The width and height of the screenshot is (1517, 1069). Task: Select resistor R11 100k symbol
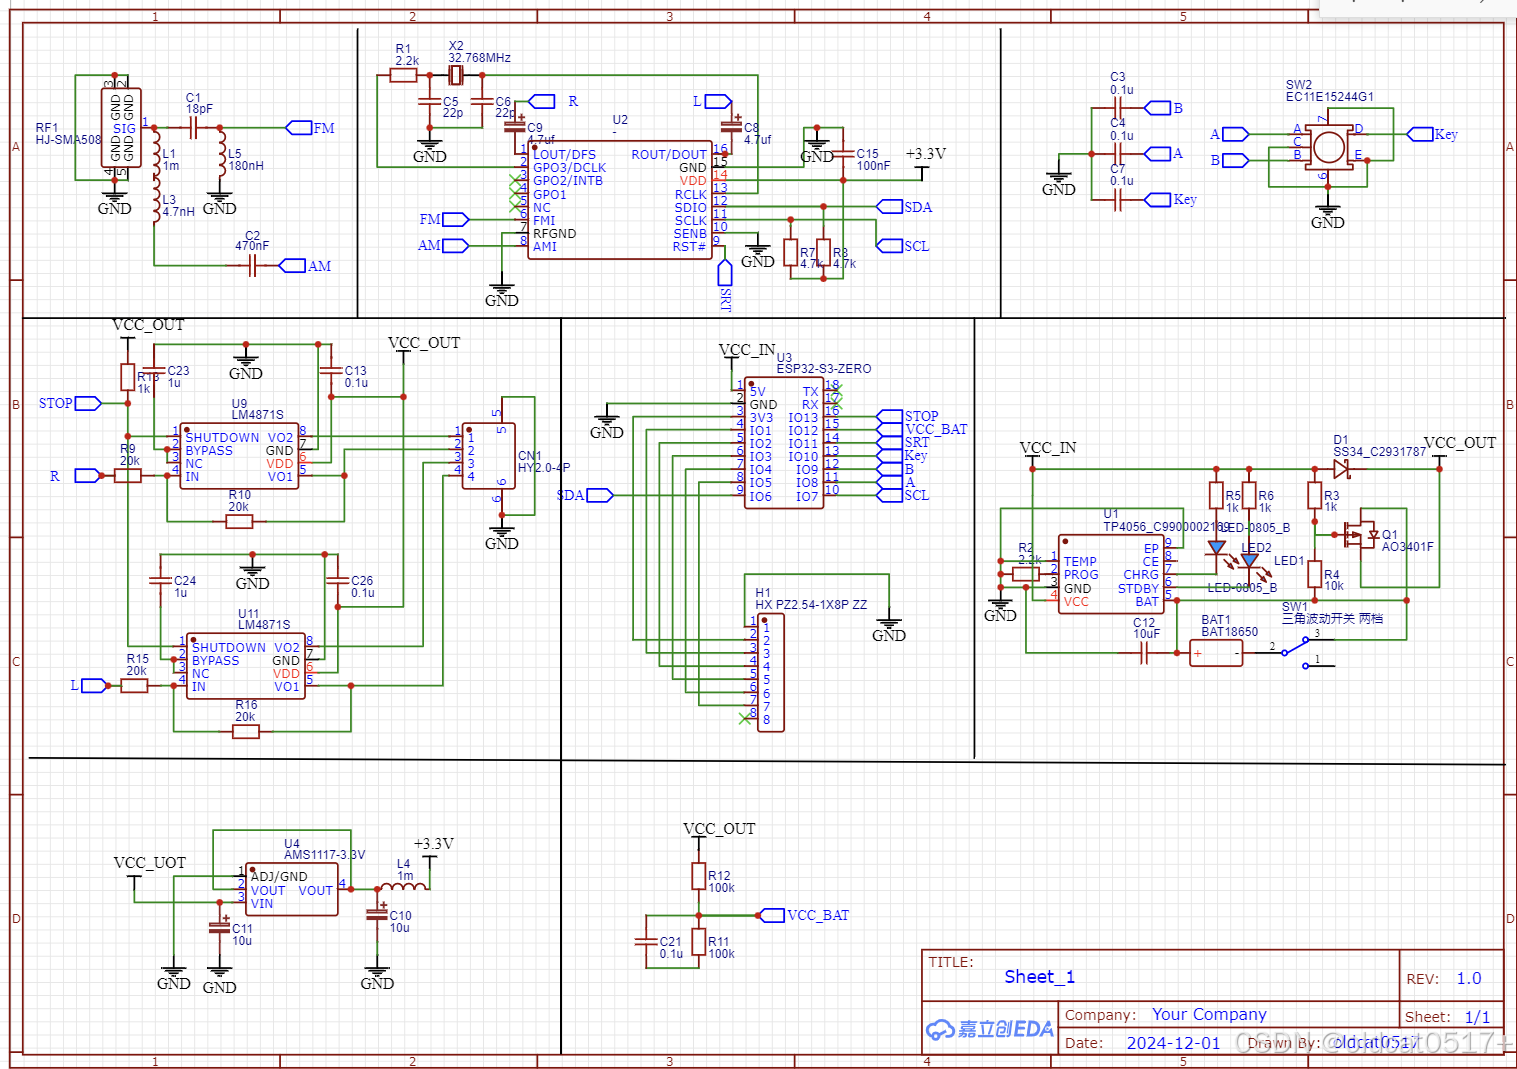point(699,942)
